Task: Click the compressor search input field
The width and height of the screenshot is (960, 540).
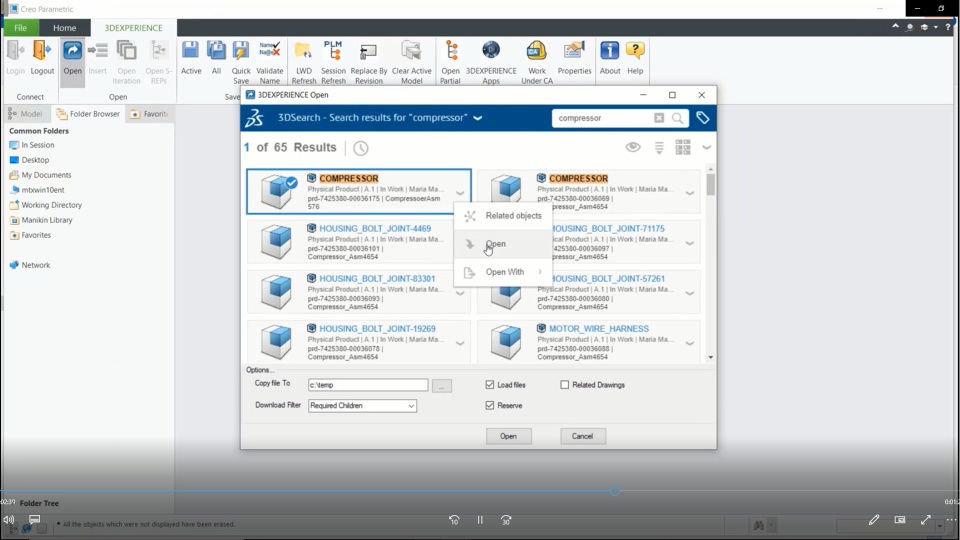Action: pyautogui.click(x=602, y=118)
